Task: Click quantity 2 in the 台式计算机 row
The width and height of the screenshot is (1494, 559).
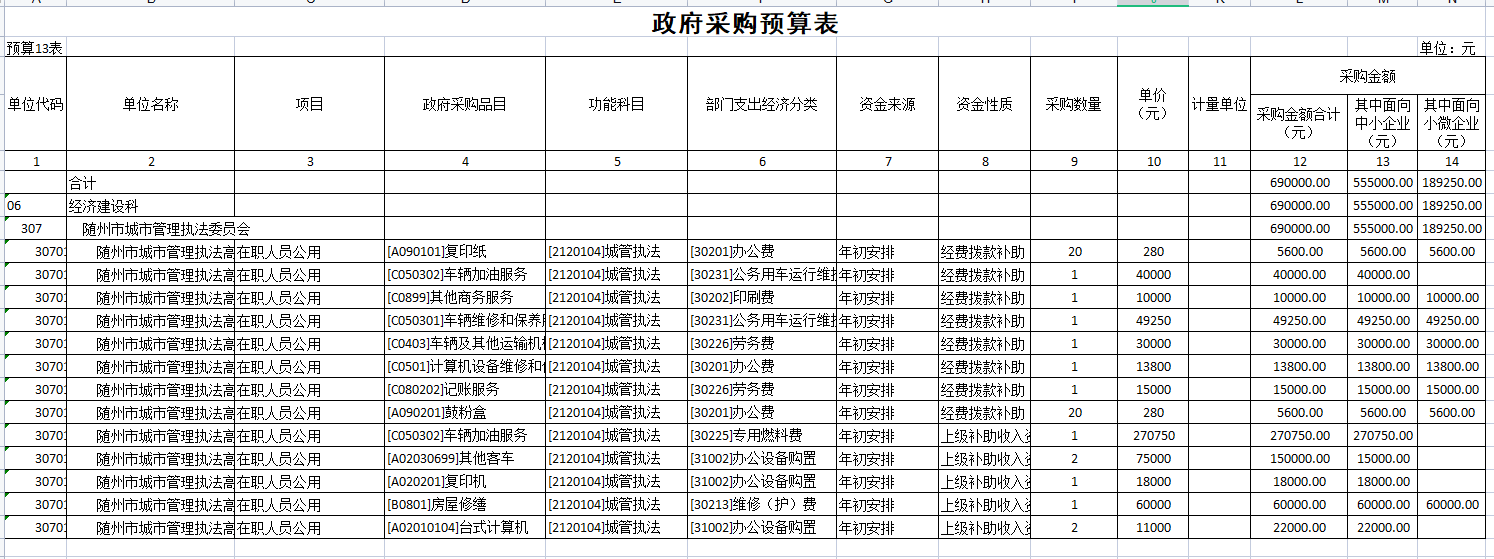Action: click(x=1074, y=528)
